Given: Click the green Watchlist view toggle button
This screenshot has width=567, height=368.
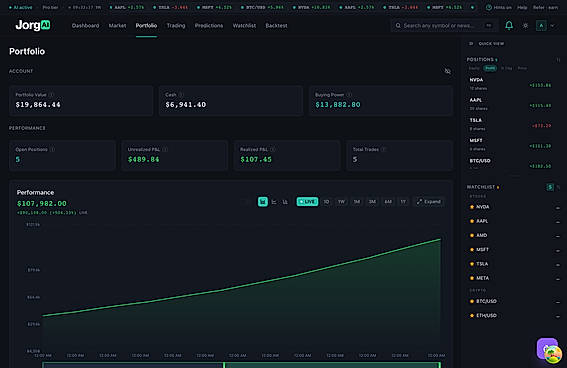Looking at the screenshot, I should [x=550, y=187].
